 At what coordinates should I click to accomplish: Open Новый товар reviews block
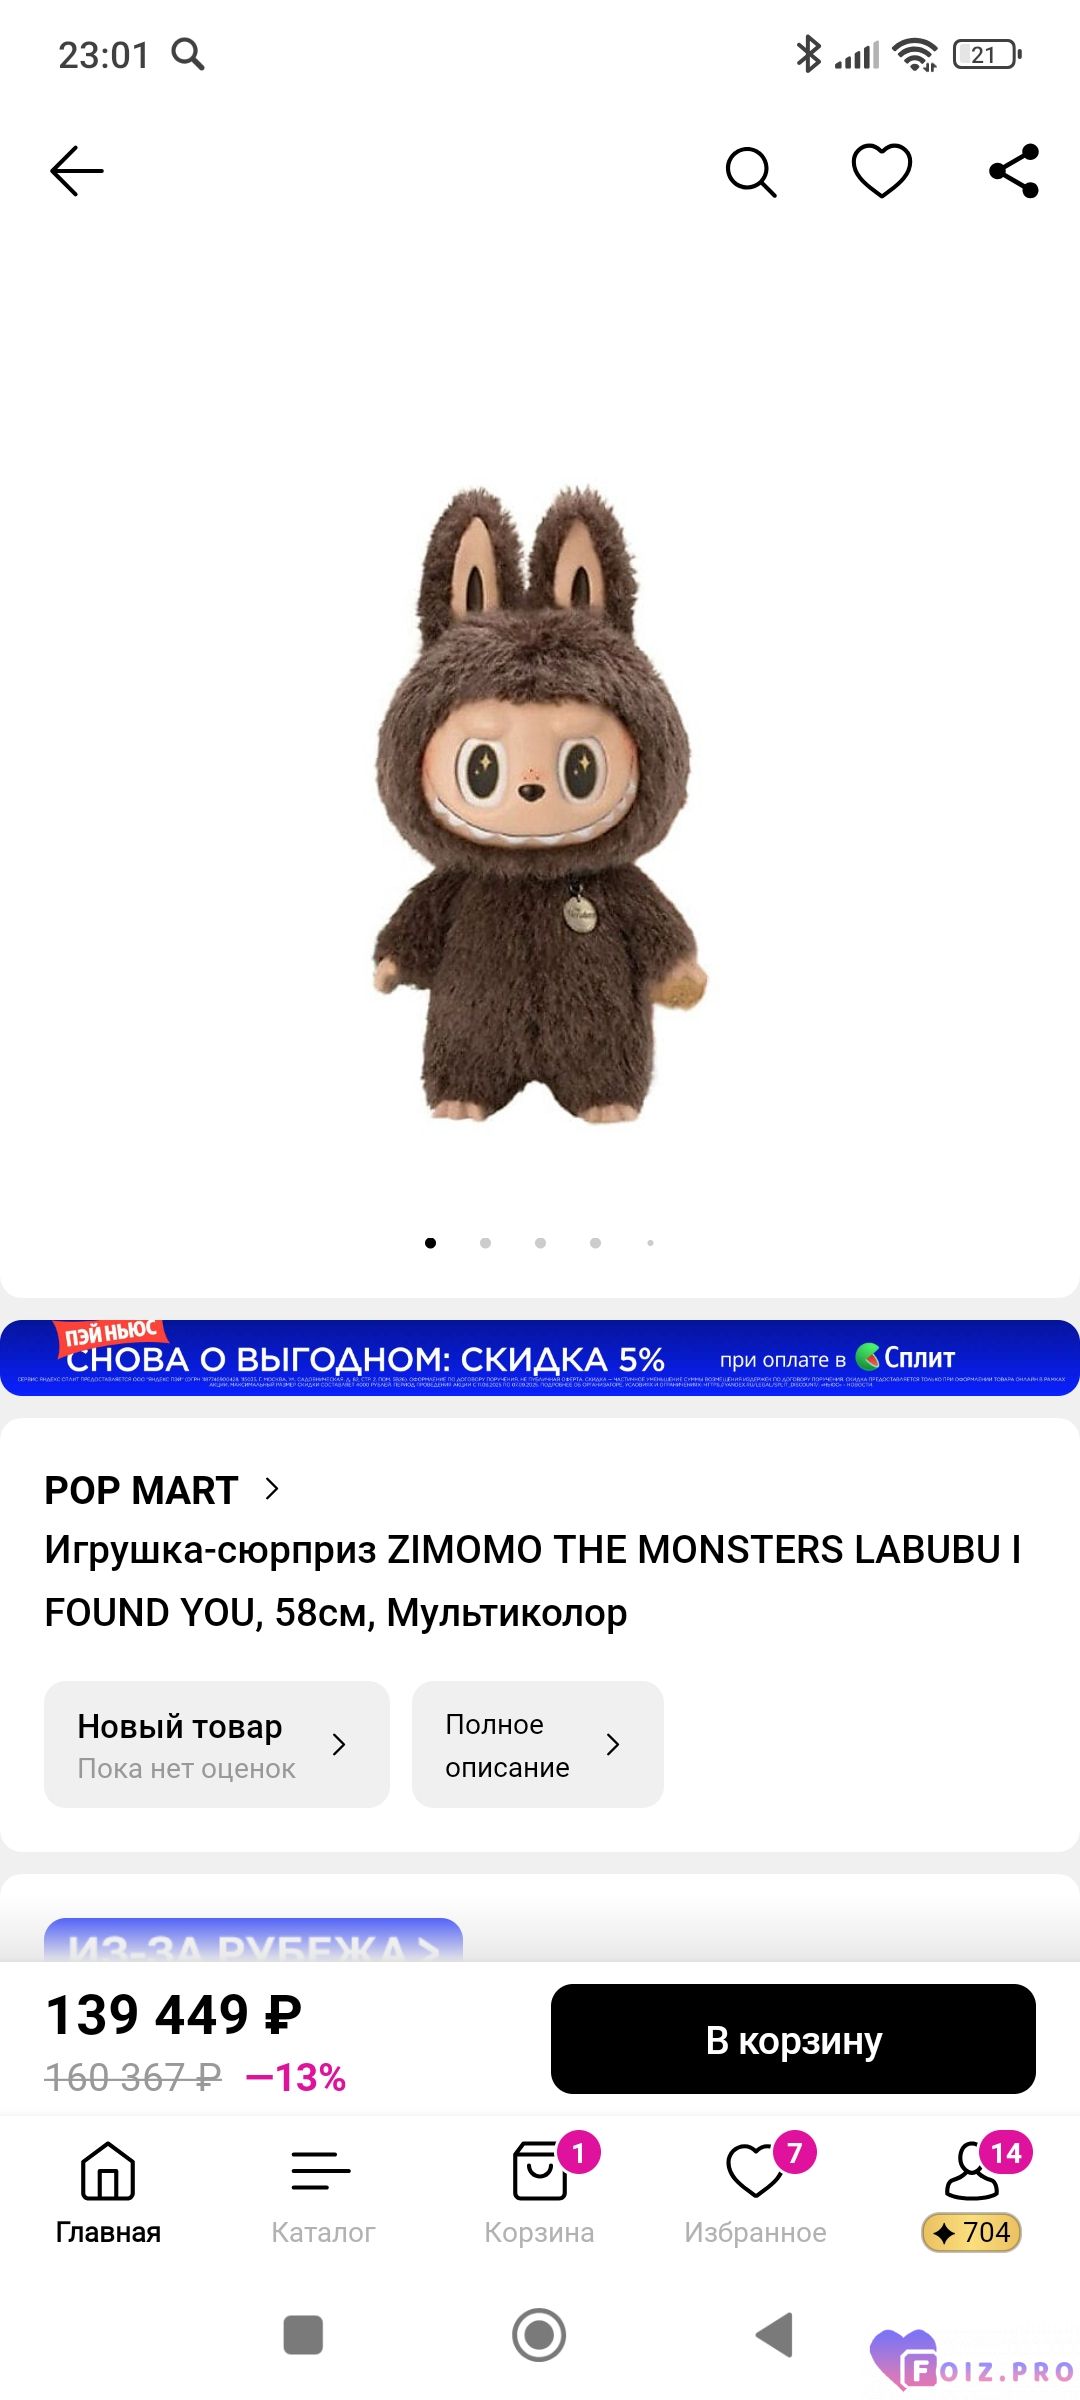coord(217,1744)
